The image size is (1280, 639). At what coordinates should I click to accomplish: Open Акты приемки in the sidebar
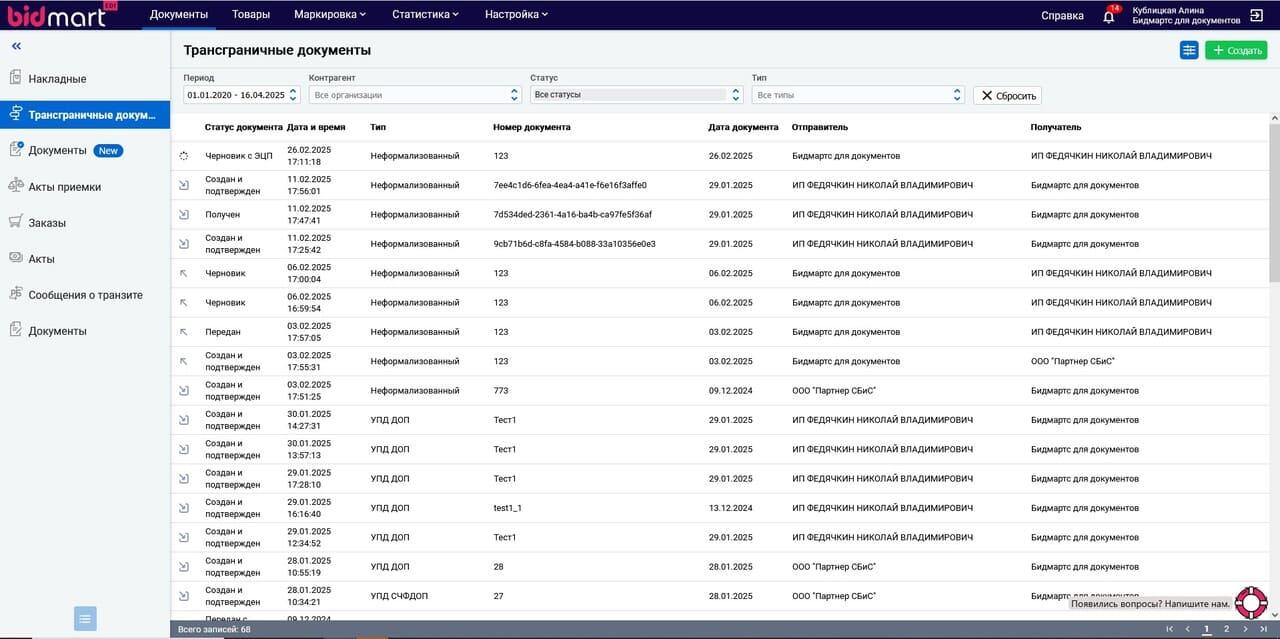[64, 187]
